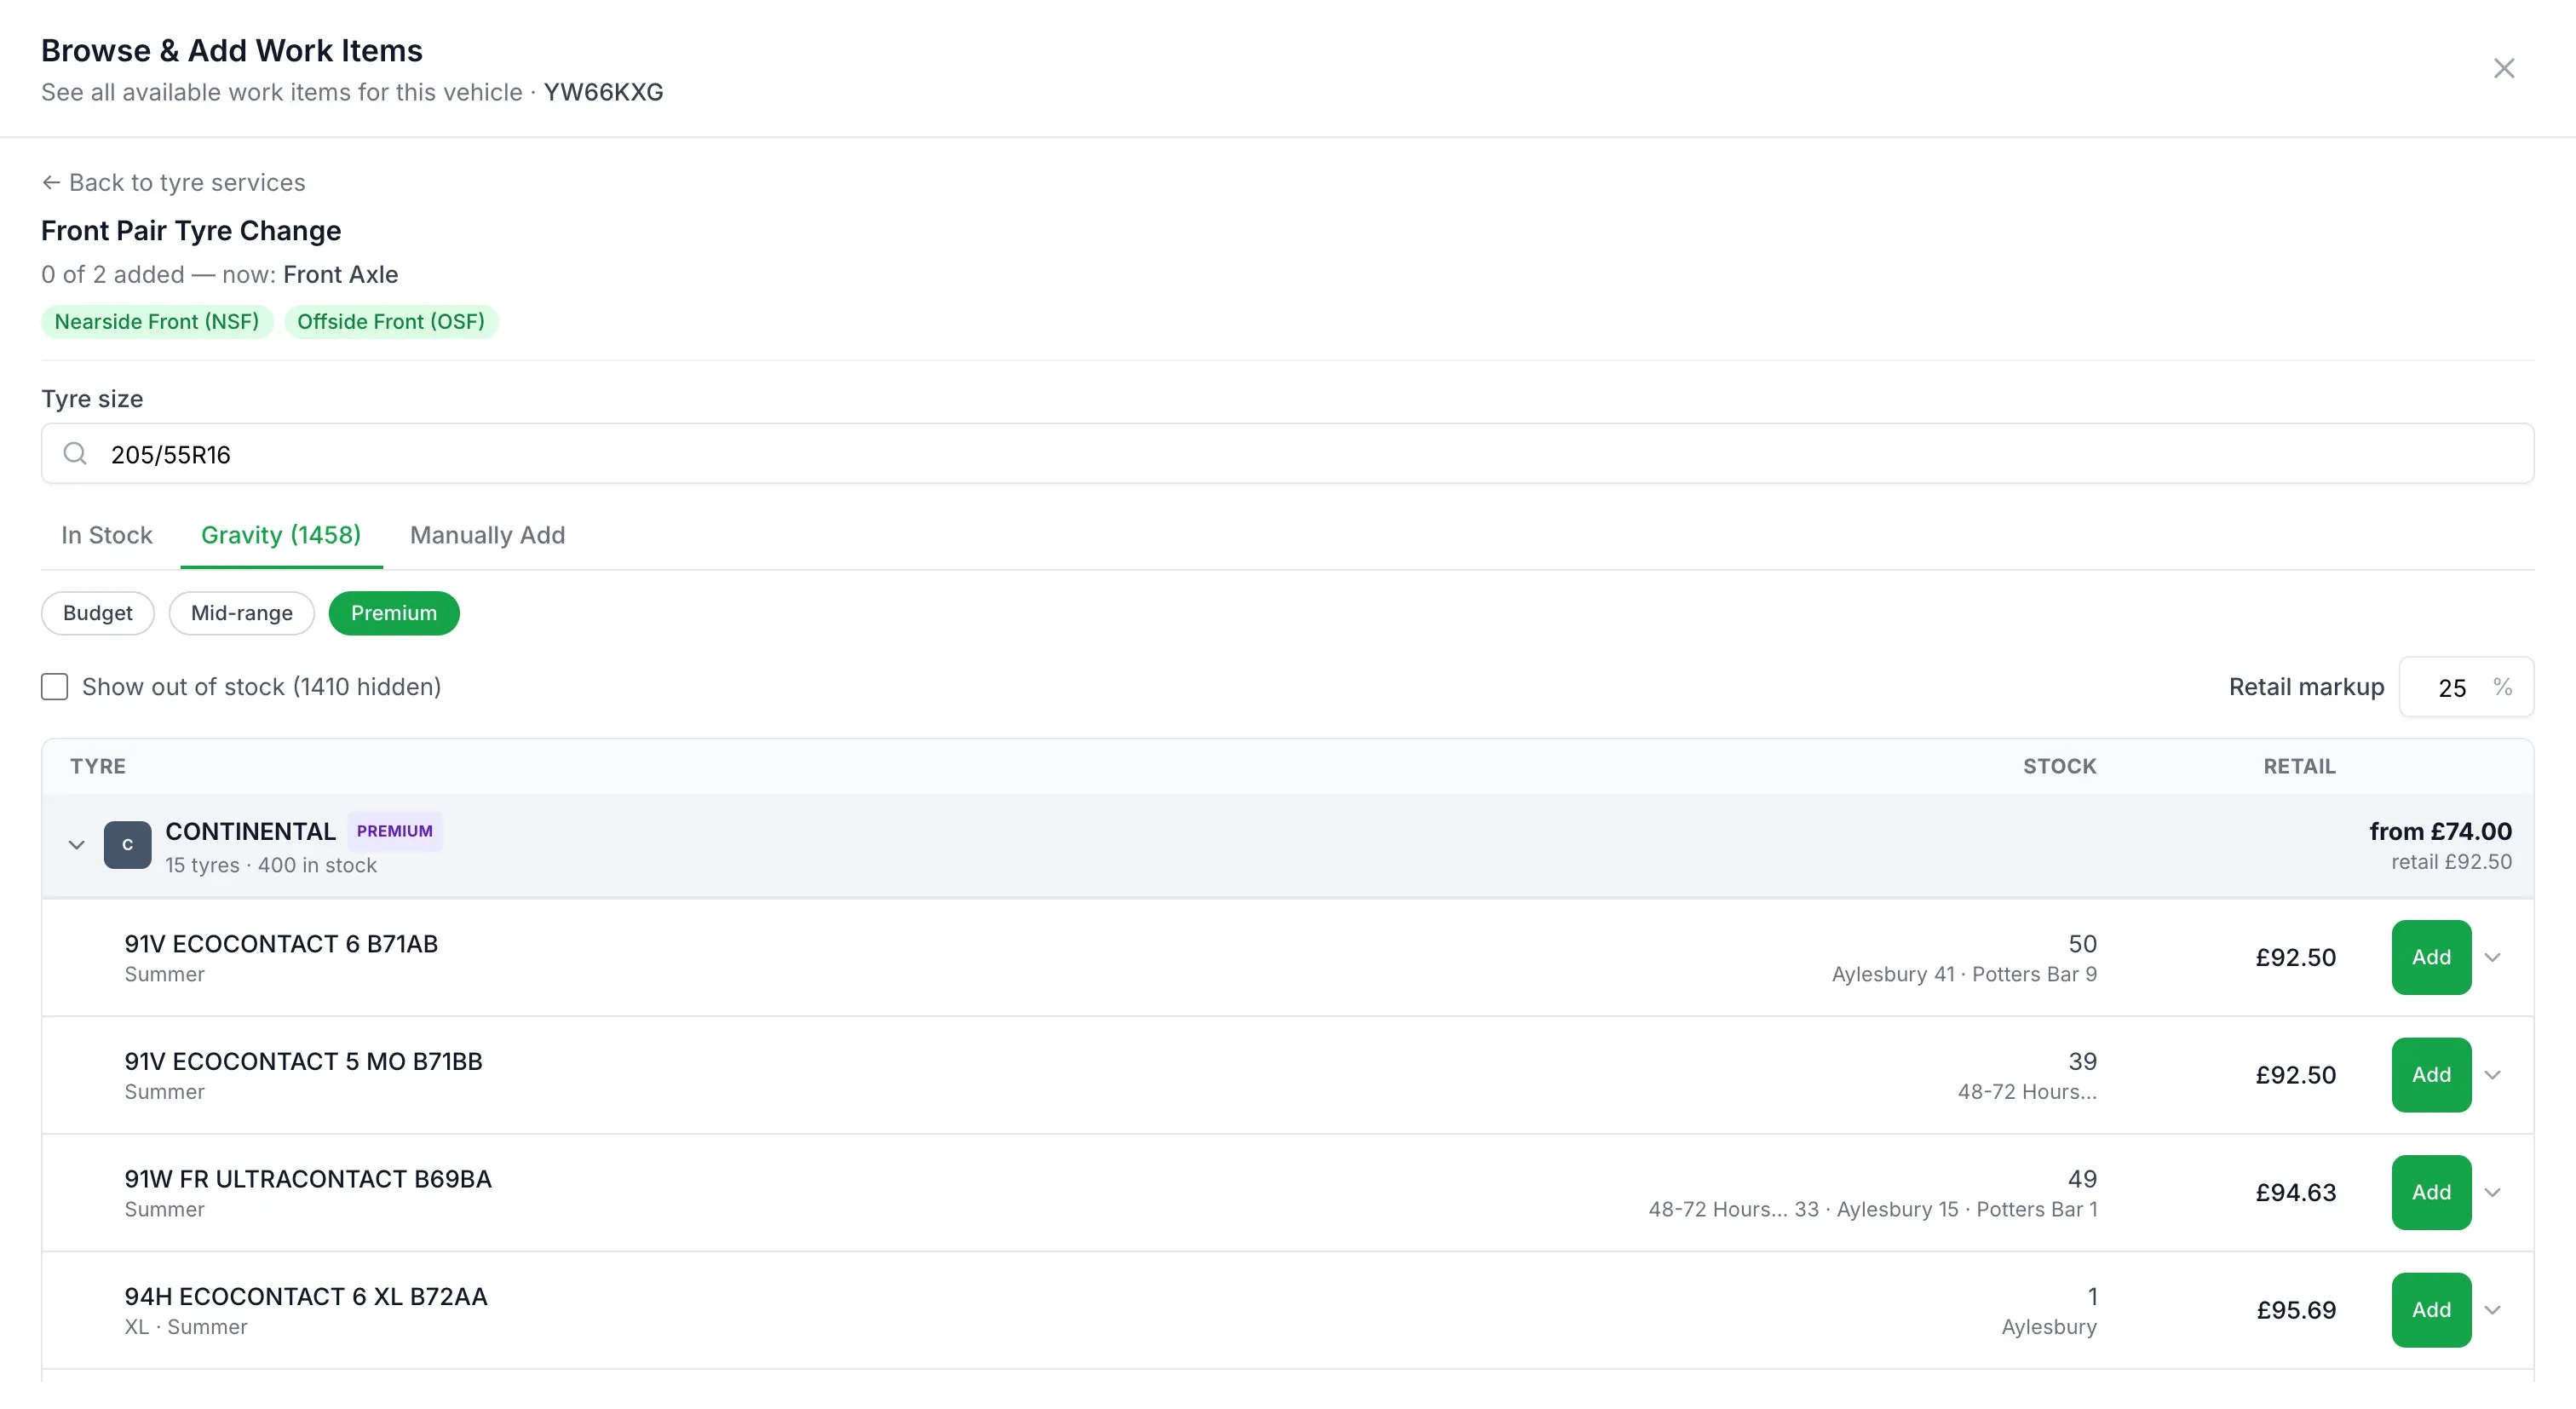Select the Offside Front (OSF) chip
The image size is (2576, 1409).
[391, 322]
